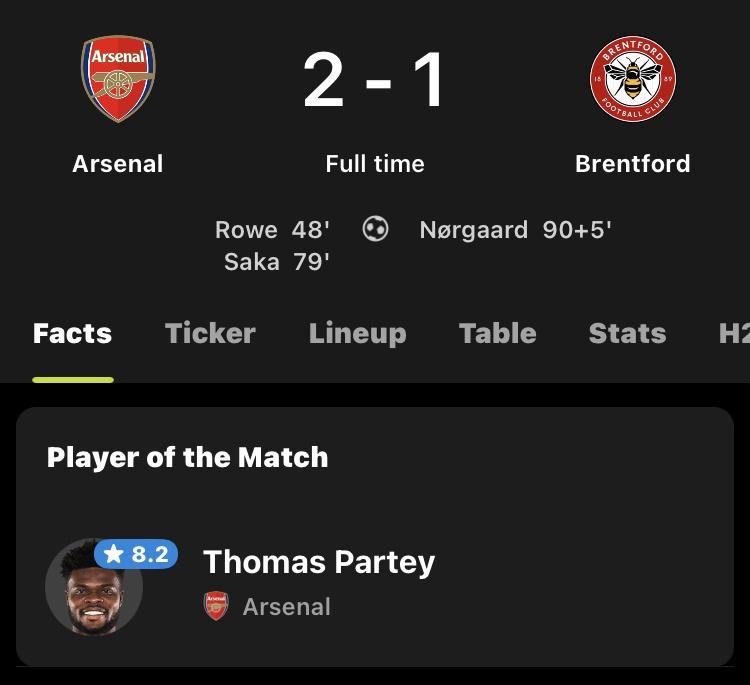Tap Nørgaard 90+5' goal entry
Screen dimensions: 750x685
point(515,230)
